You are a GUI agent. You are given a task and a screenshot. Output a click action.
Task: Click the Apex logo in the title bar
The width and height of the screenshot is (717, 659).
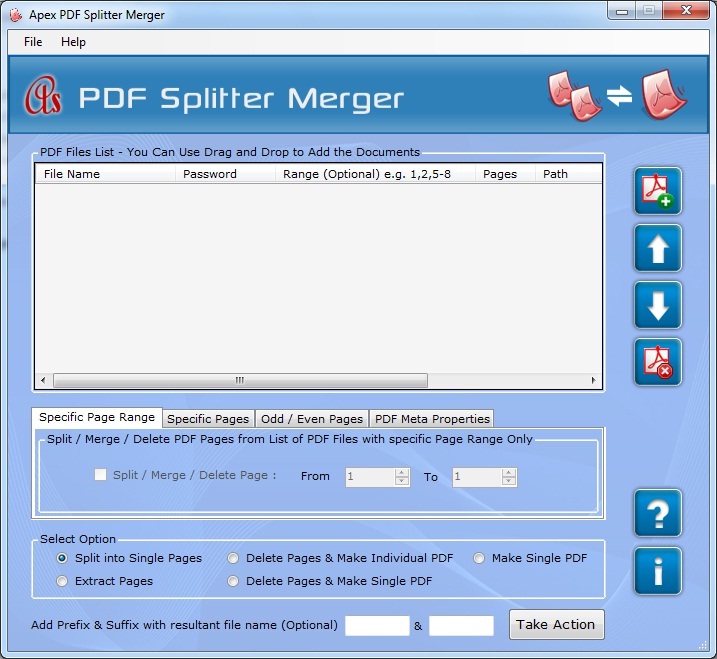click(x=16, y=15)
